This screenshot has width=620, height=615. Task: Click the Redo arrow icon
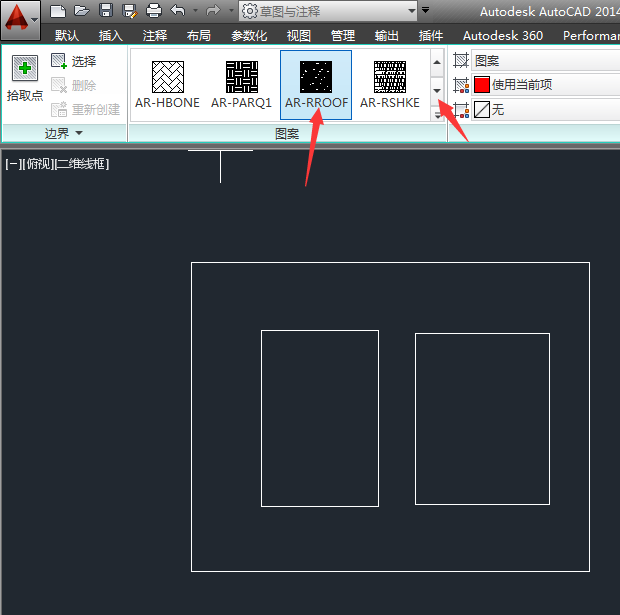click(213, 10)
